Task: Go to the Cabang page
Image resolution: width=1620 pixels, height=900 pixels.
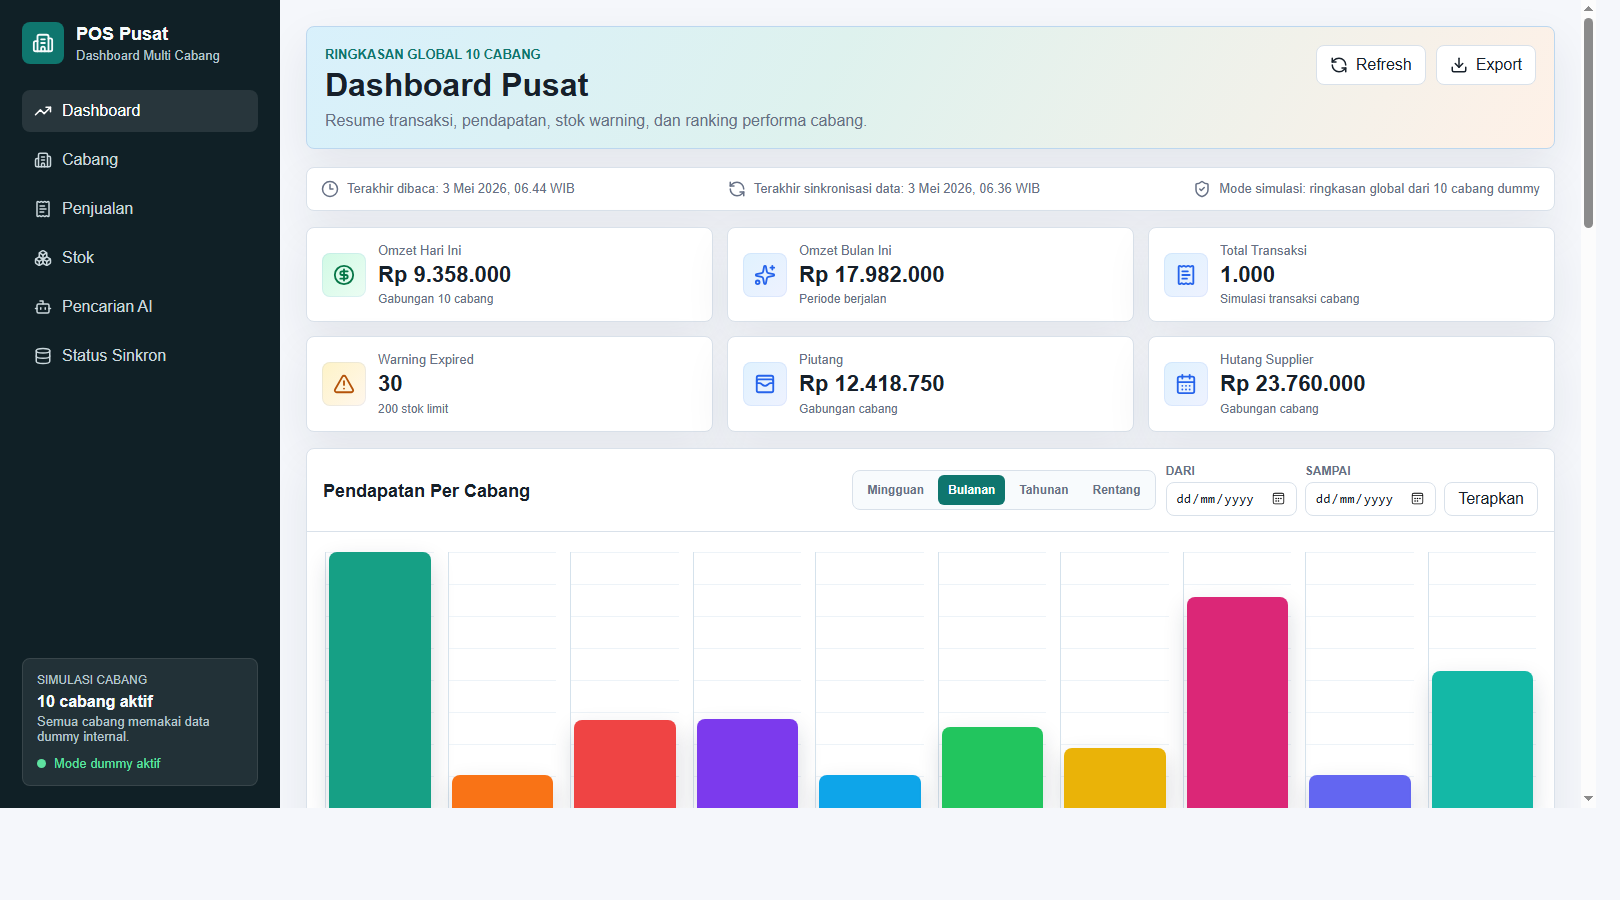Action: 140,160
